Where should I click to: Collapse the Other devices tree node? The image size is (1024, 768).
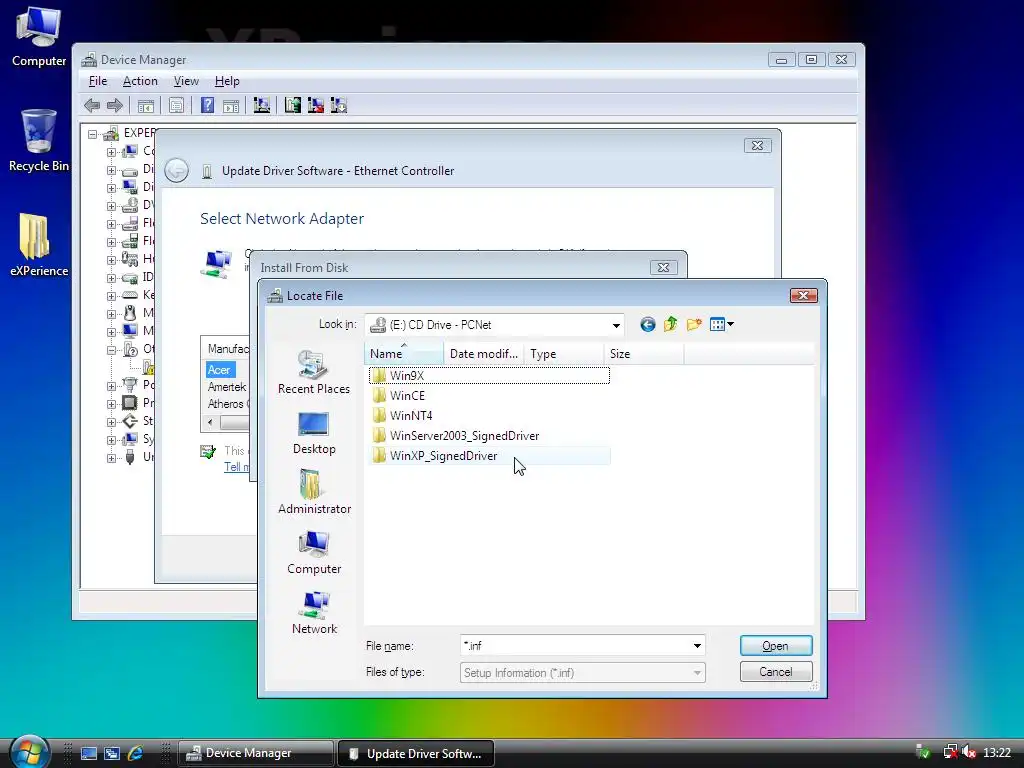pyautogui.click(x=111, y=350)
